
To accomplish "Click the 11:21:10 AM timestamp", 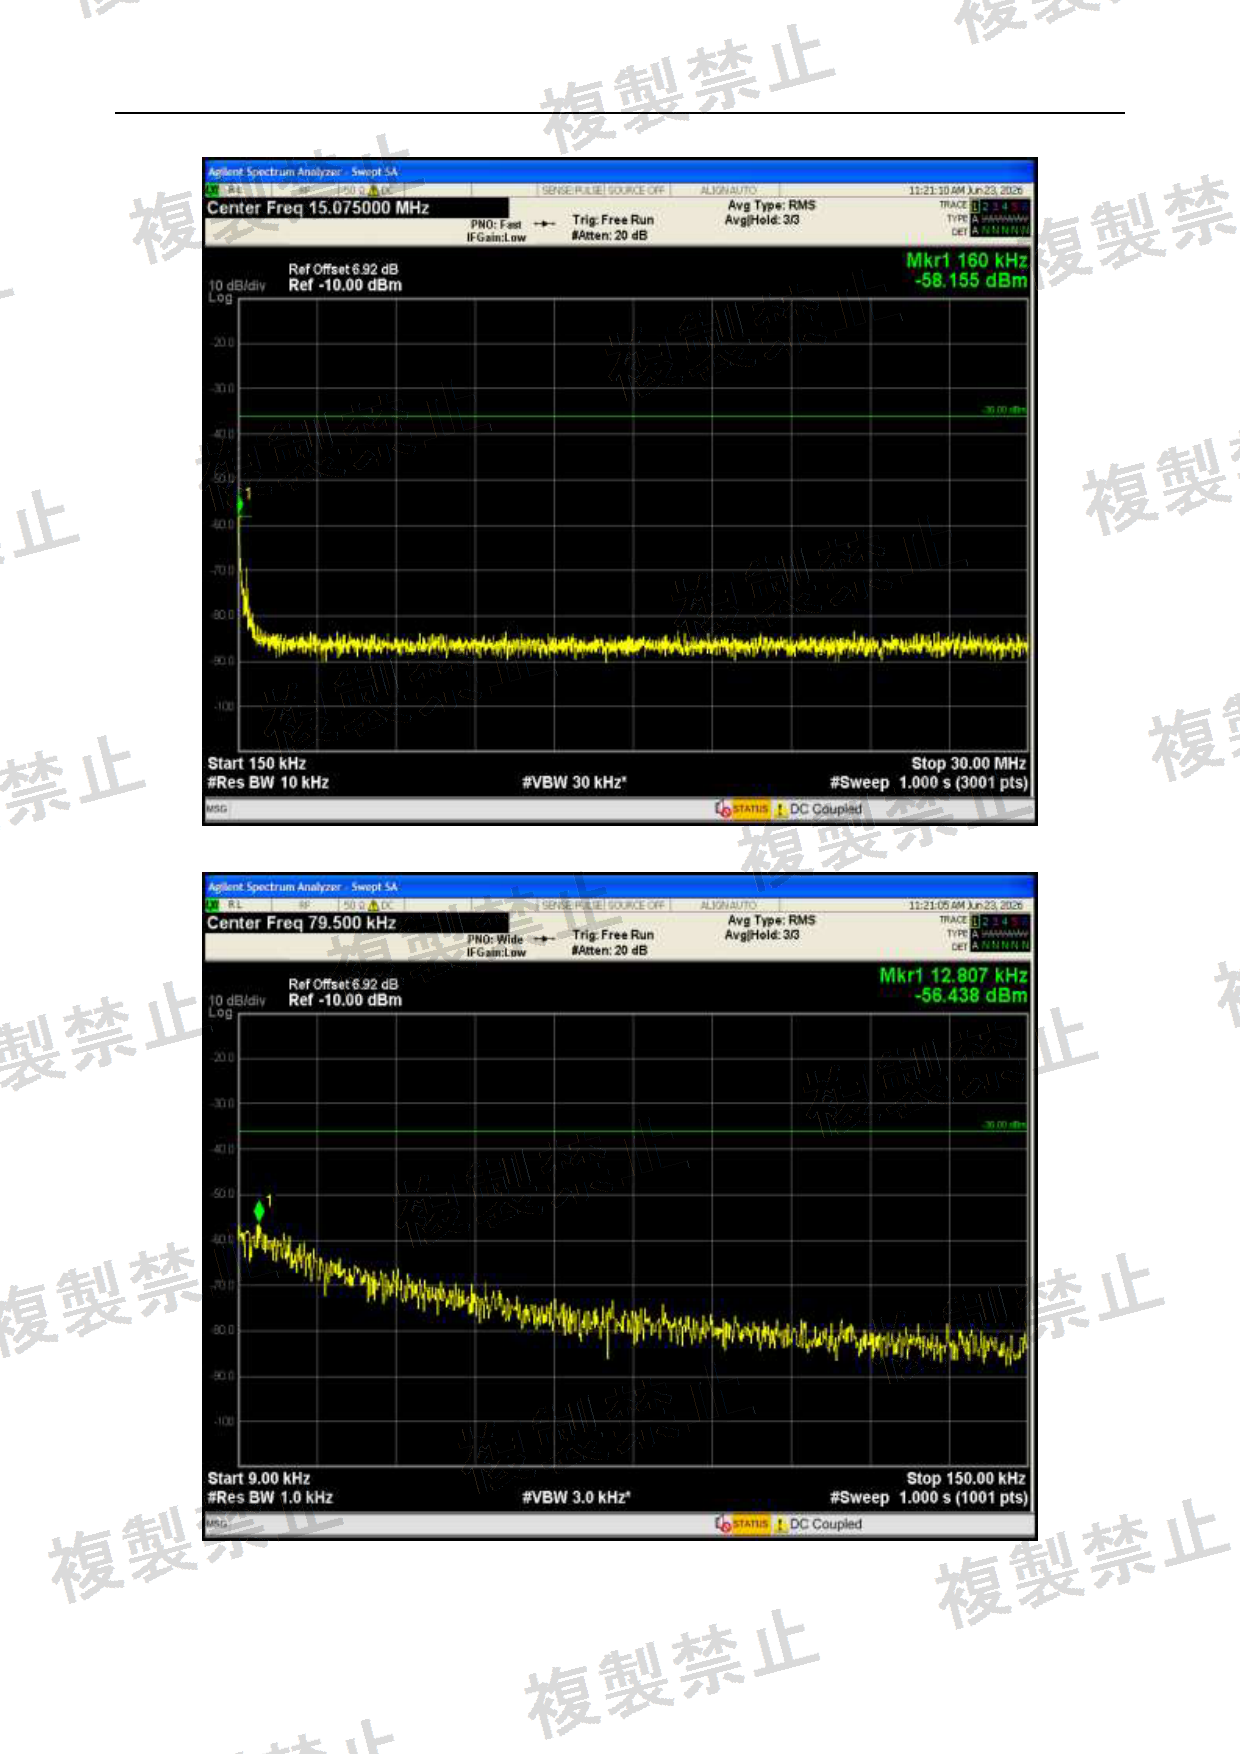I will tap(966, 190).
